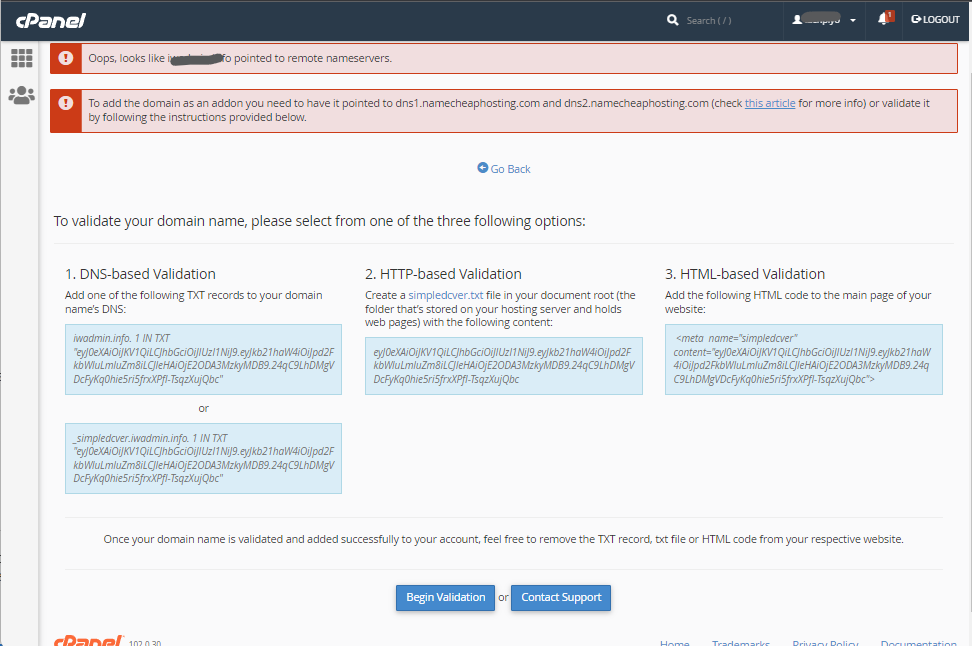972x646 pixels.
Task: Open the notifications bell icon
Action: pyautogui.click(x=885, y=19)
